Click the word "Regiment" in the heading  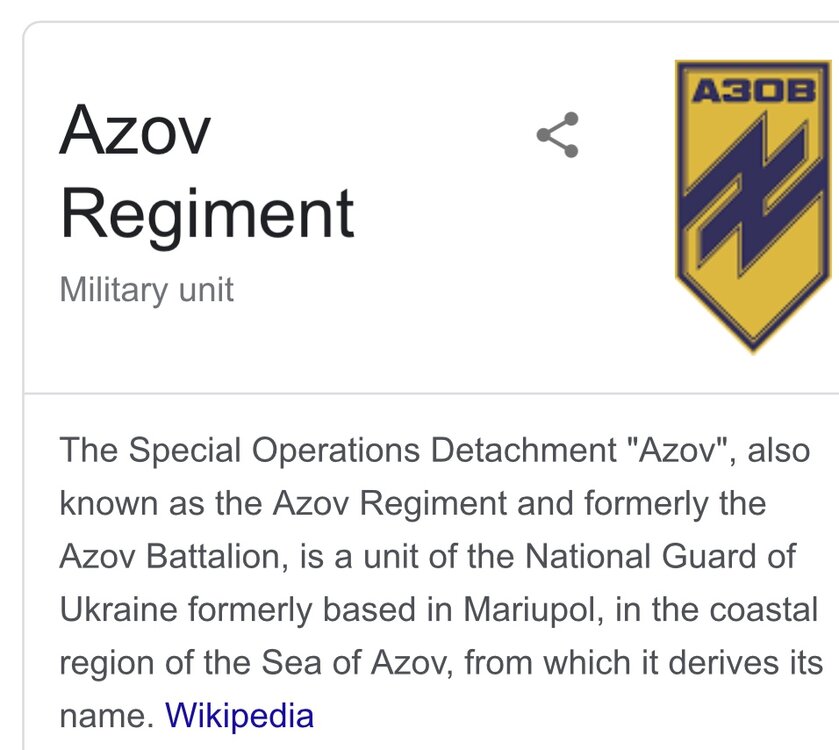click(207, 212)
